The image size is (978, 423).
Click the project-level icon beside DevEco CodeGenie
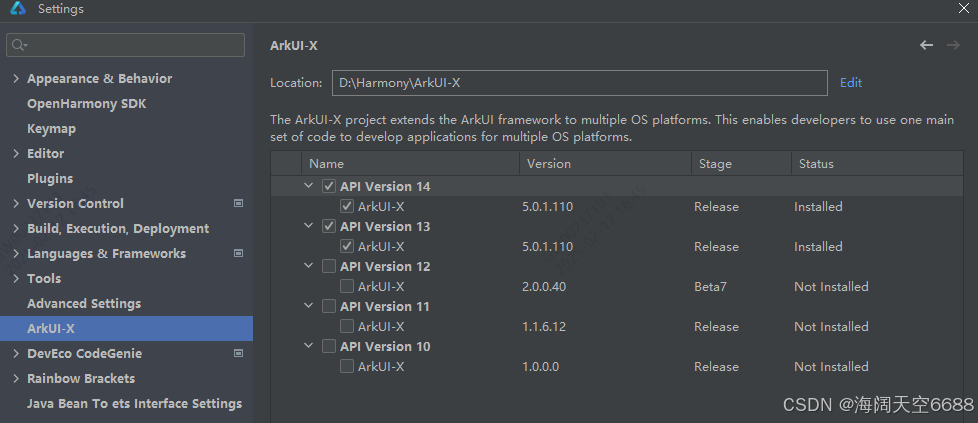(x=238, y=353)
